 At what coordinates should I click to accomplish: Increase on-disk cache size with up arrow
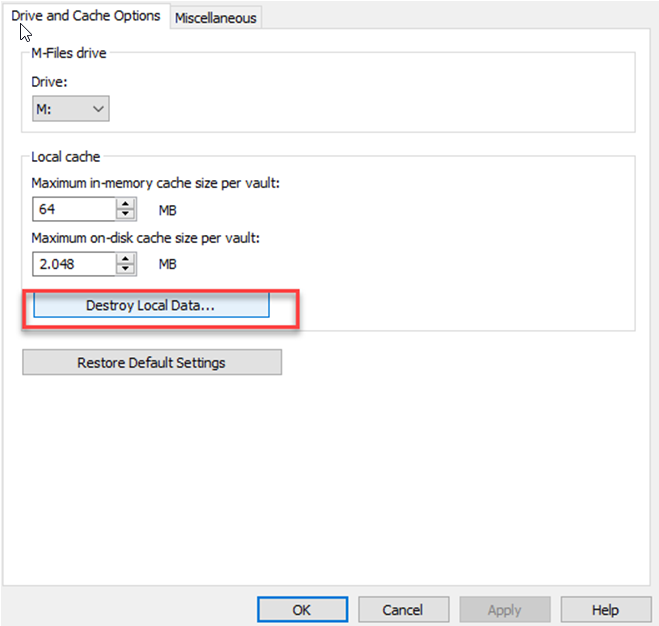[x=126, y=259]
